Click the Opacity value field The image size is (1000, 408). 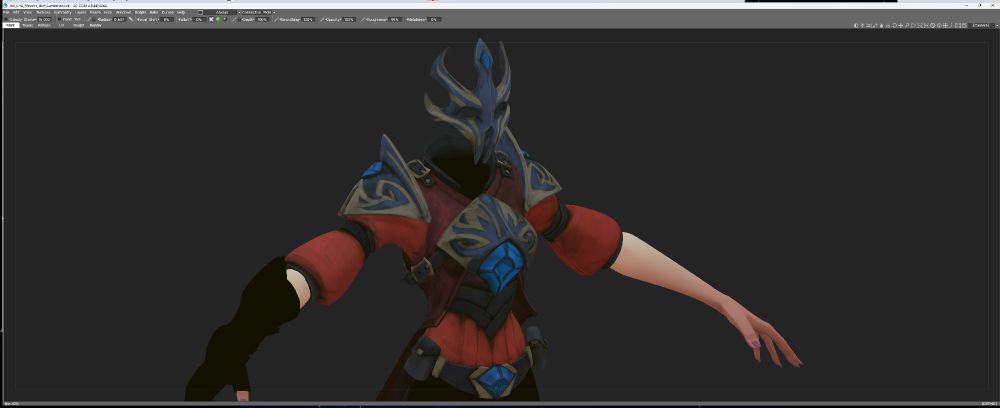[x=349, y=20]
